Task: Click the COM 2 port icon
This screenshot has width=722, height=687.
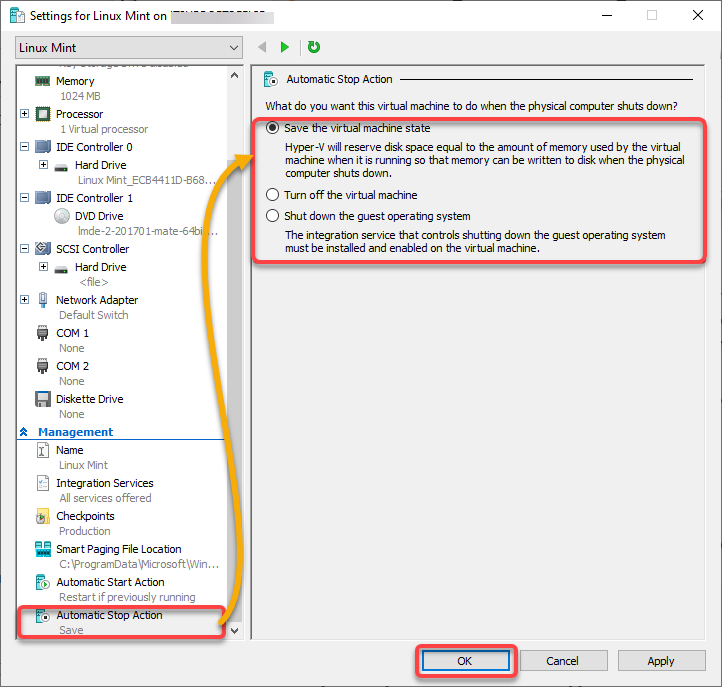Action: pos(42,366)
